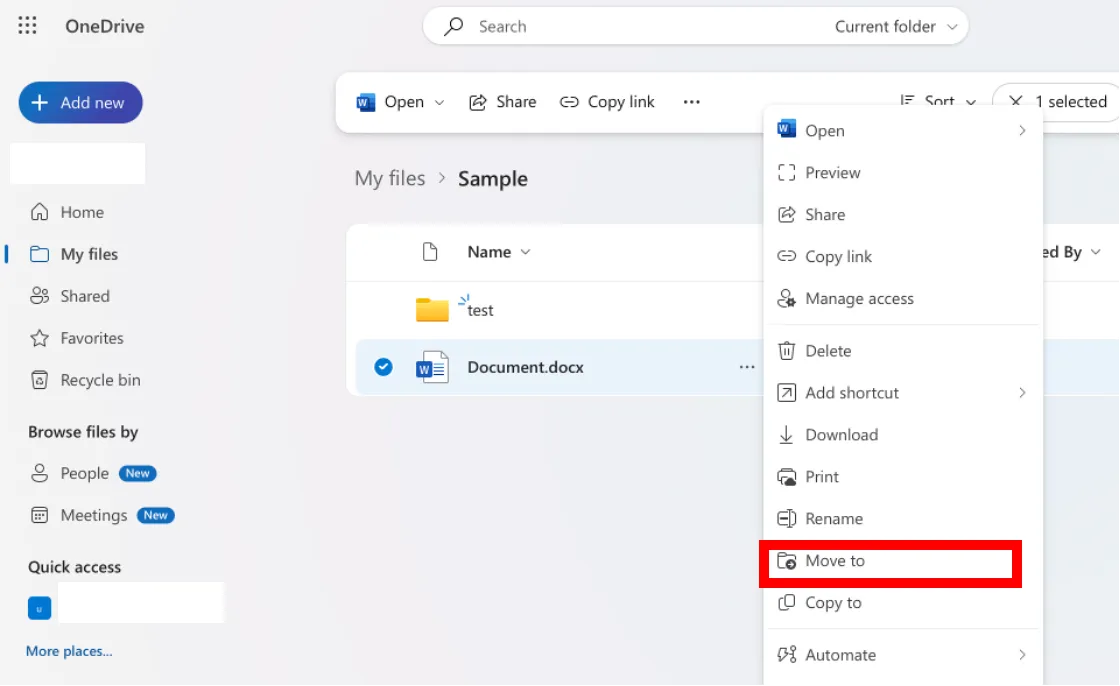Viewport: 1120px width, 686px height.
Task: Open the test folder icon
Action: tap(432, 310)
